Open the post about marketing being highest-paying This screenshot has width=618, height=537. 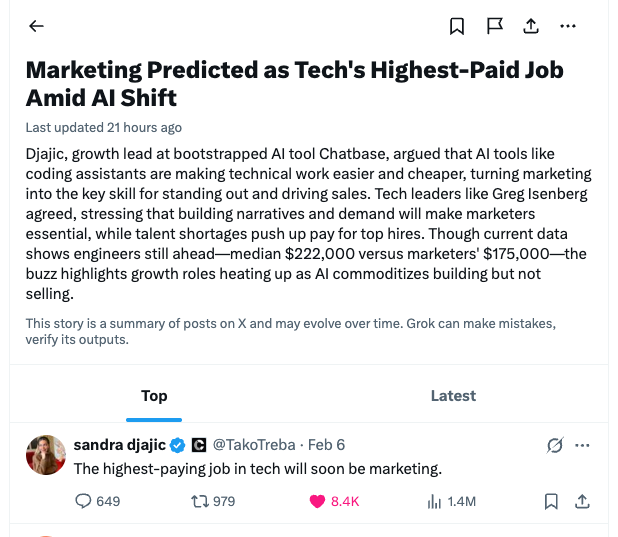click(x=258, y=468)
